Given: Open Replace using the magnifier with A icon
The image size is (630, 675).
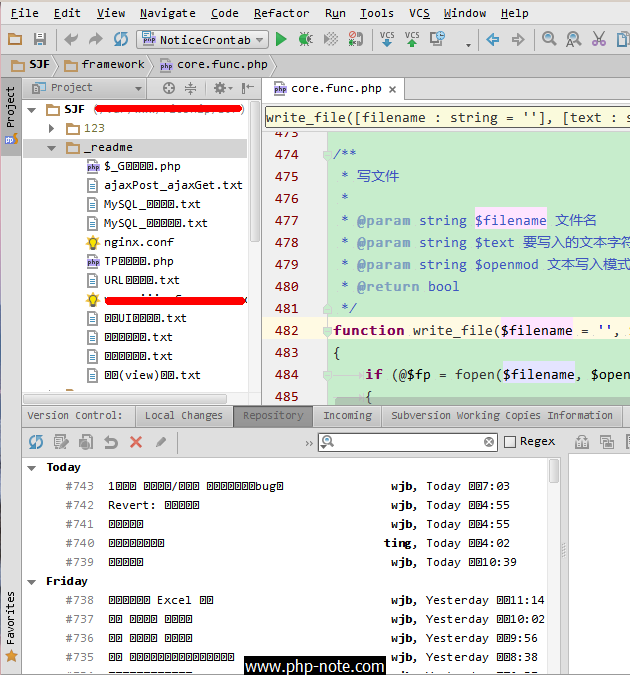Looking at the screenshot, I should [x=573, y=40].
